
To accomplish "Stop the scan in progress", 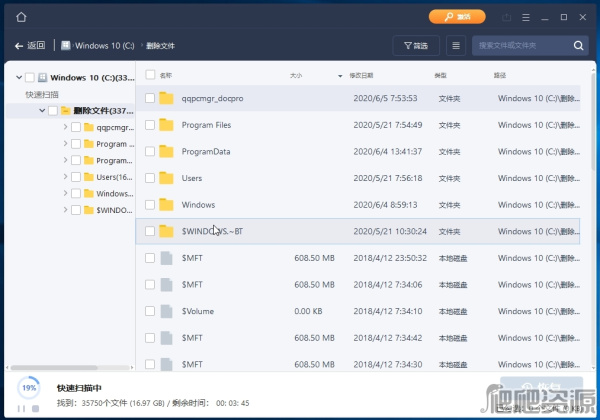I will tap(35, 408).
